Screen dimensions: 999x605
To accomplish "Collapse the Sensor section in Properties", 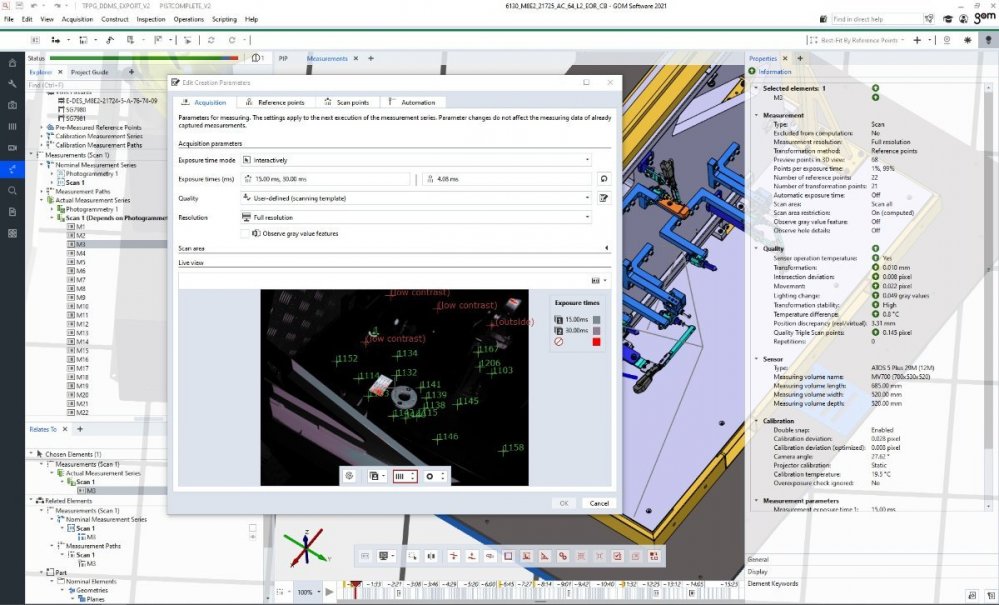I will click(x=756, y=359).
